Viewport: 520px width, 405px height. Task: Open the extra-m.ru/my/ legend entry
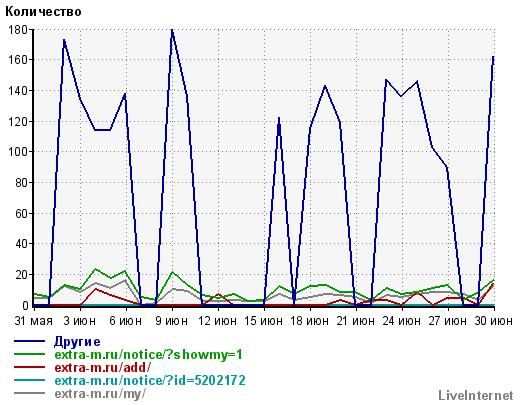coord(100,394)
